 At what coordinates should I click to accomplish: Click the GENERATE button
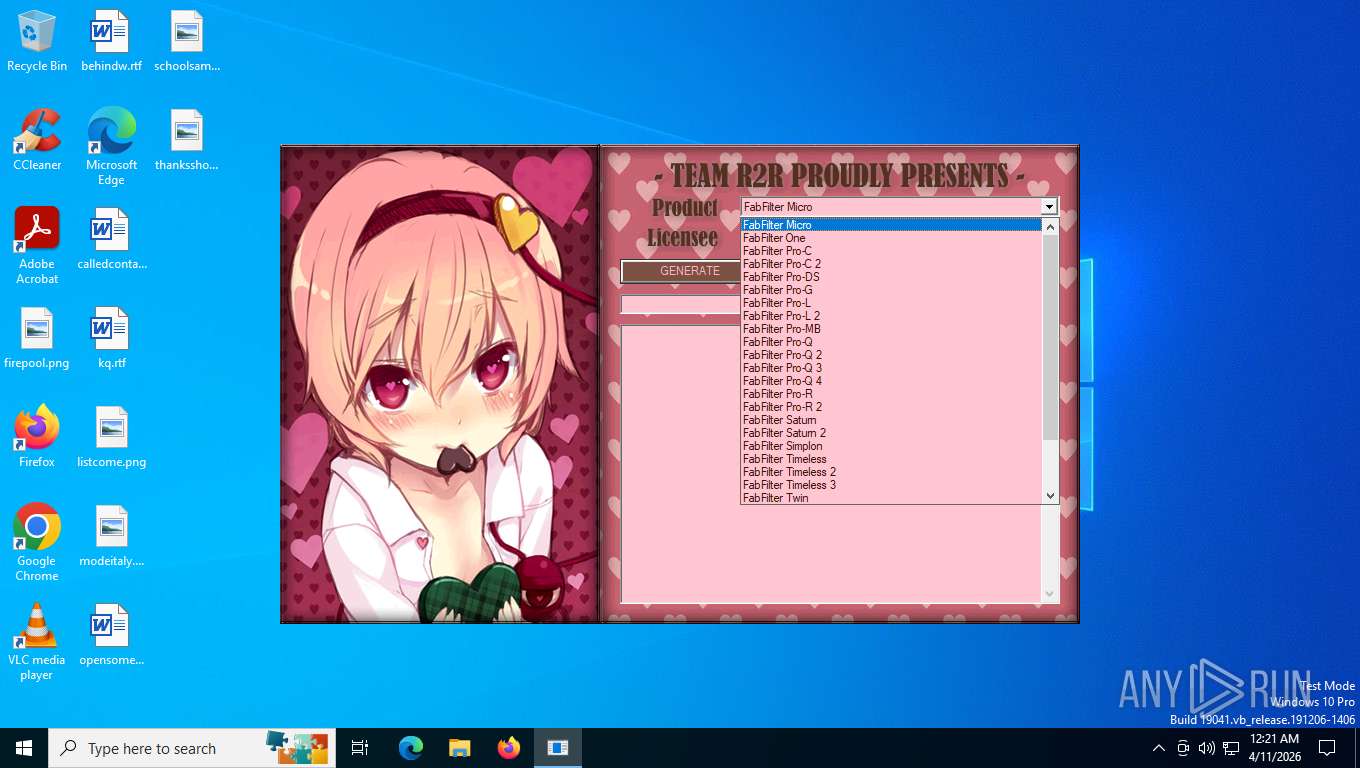pyautogui.click(x=681, y=271)
